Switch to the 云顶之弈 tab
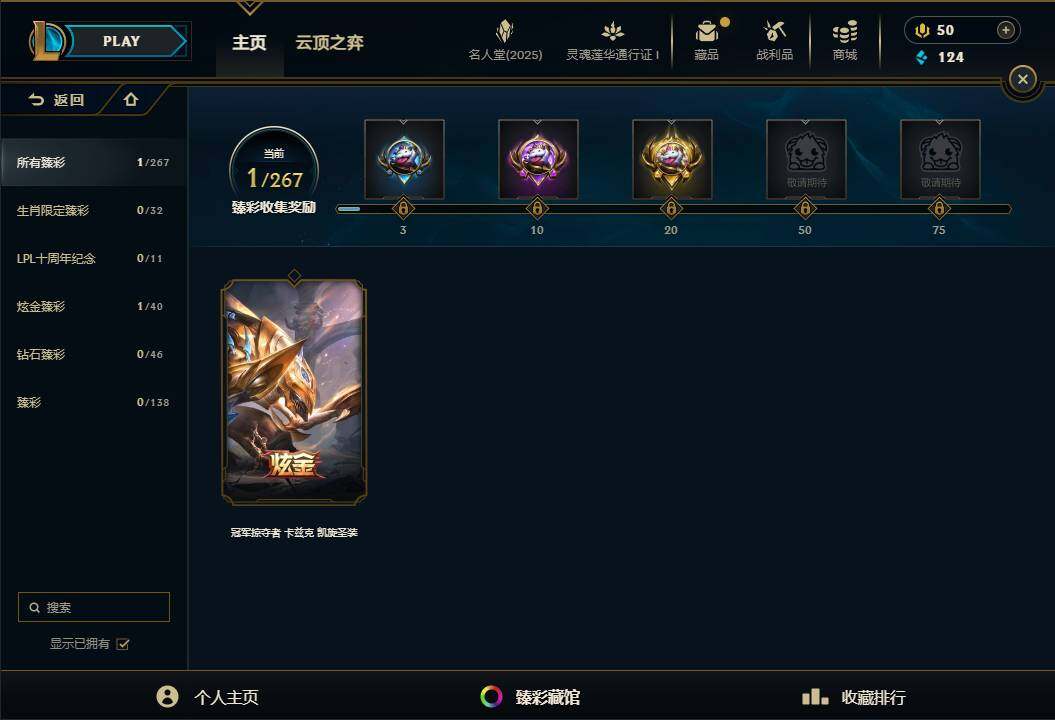The height and width of the screenshot is (720, 1055). tap(330, 42)
